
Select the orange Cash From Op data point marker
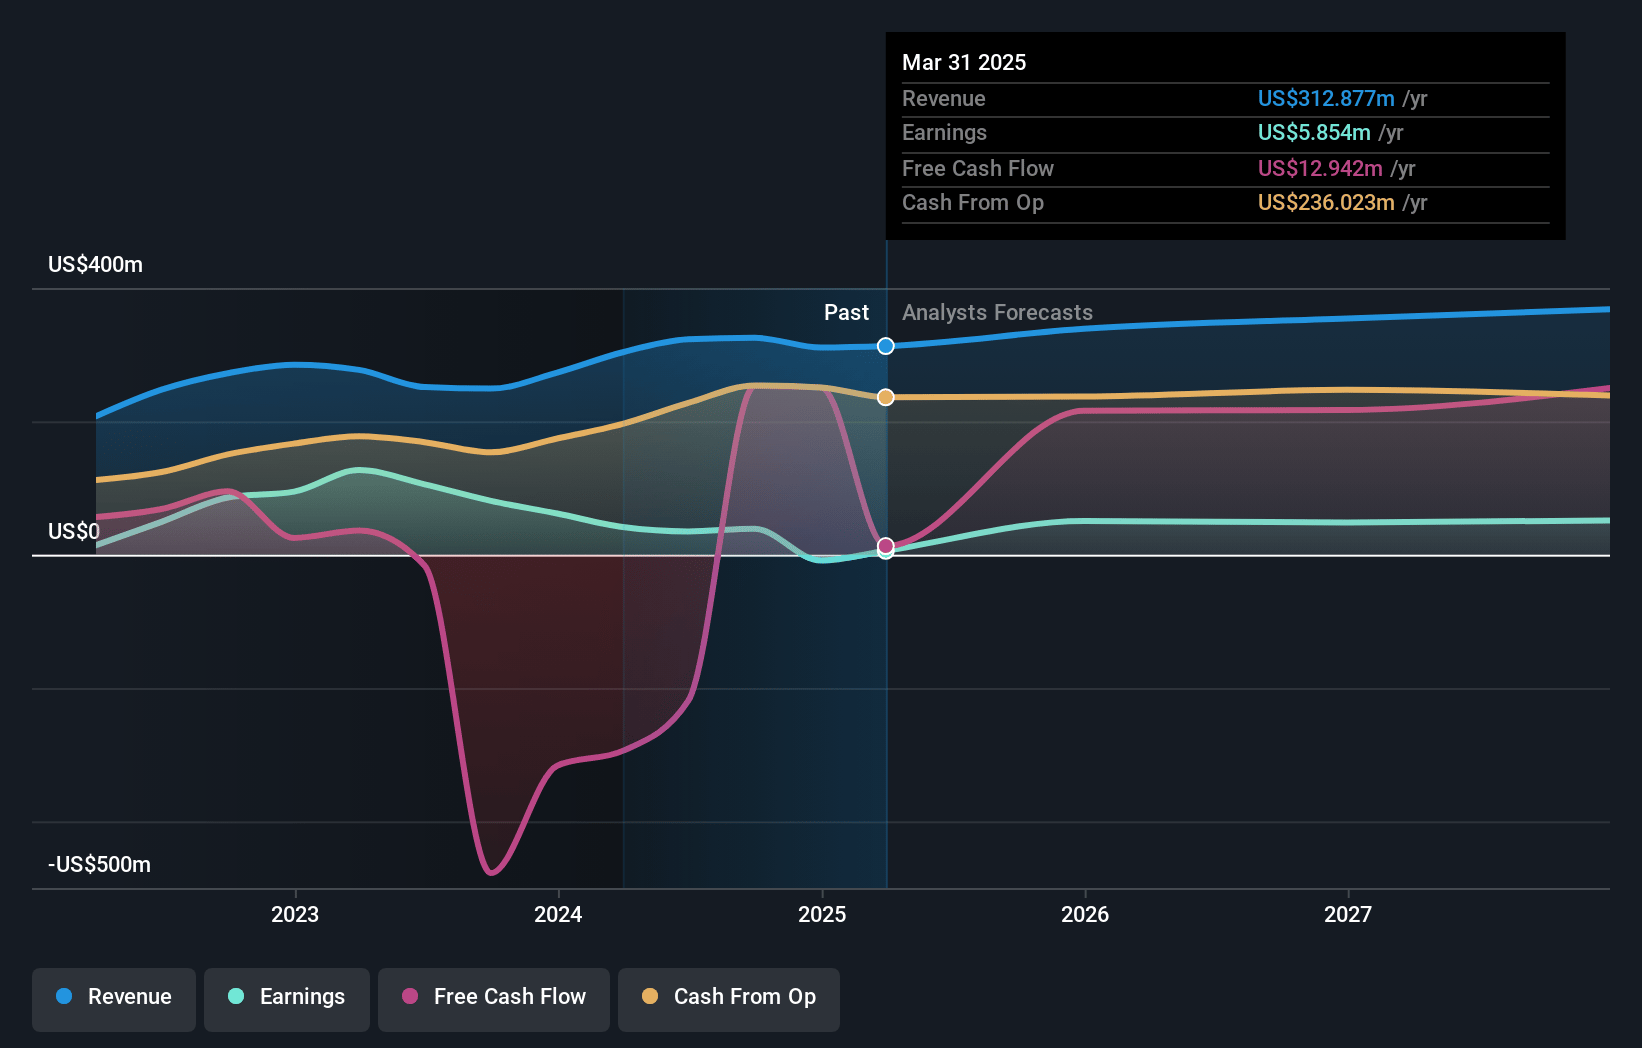click(x=886, y=397)
